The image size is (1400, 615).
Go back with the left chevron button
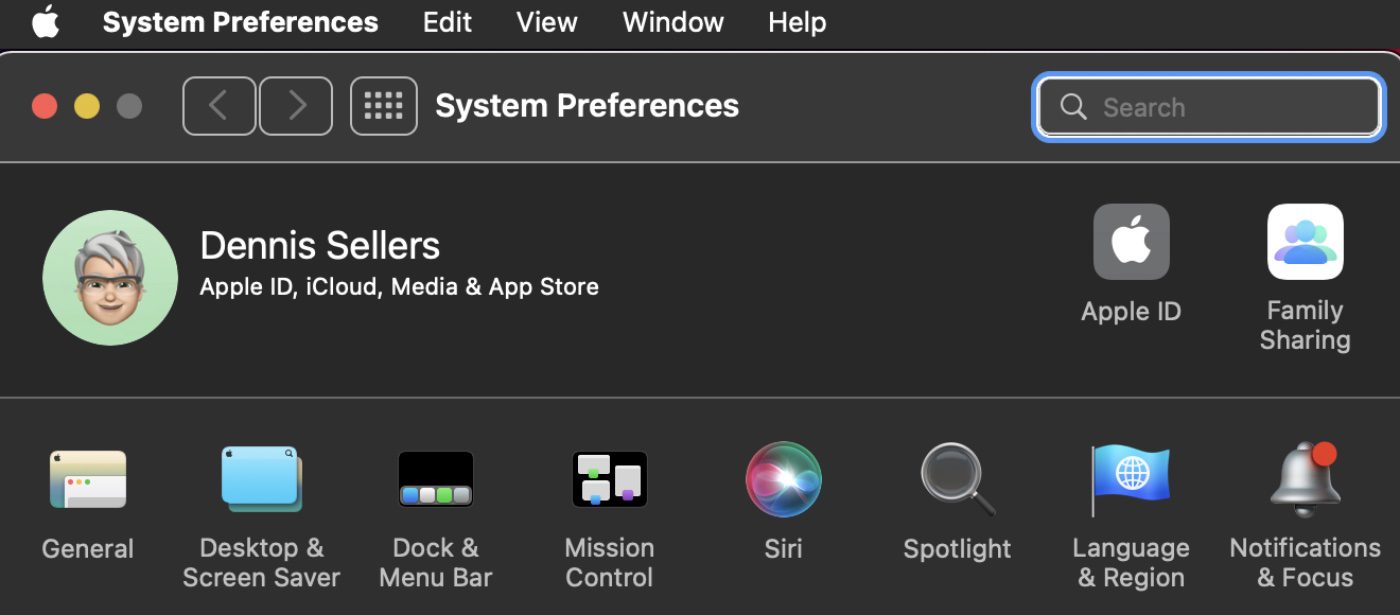pos(220,106)
